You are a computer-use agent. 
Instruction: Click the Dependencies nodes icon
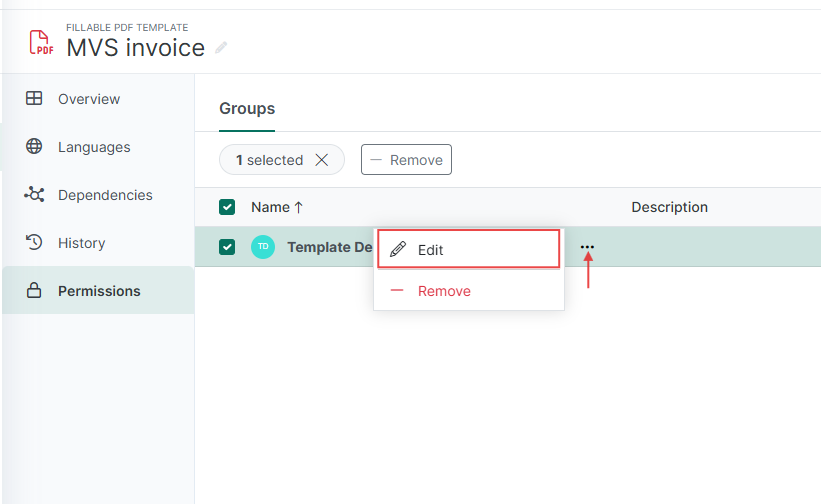(34, 195)
